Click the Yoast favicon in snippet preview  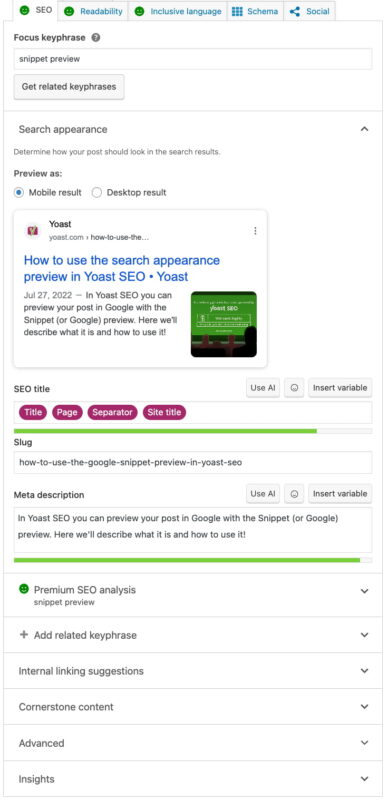[x=33, y=231]
